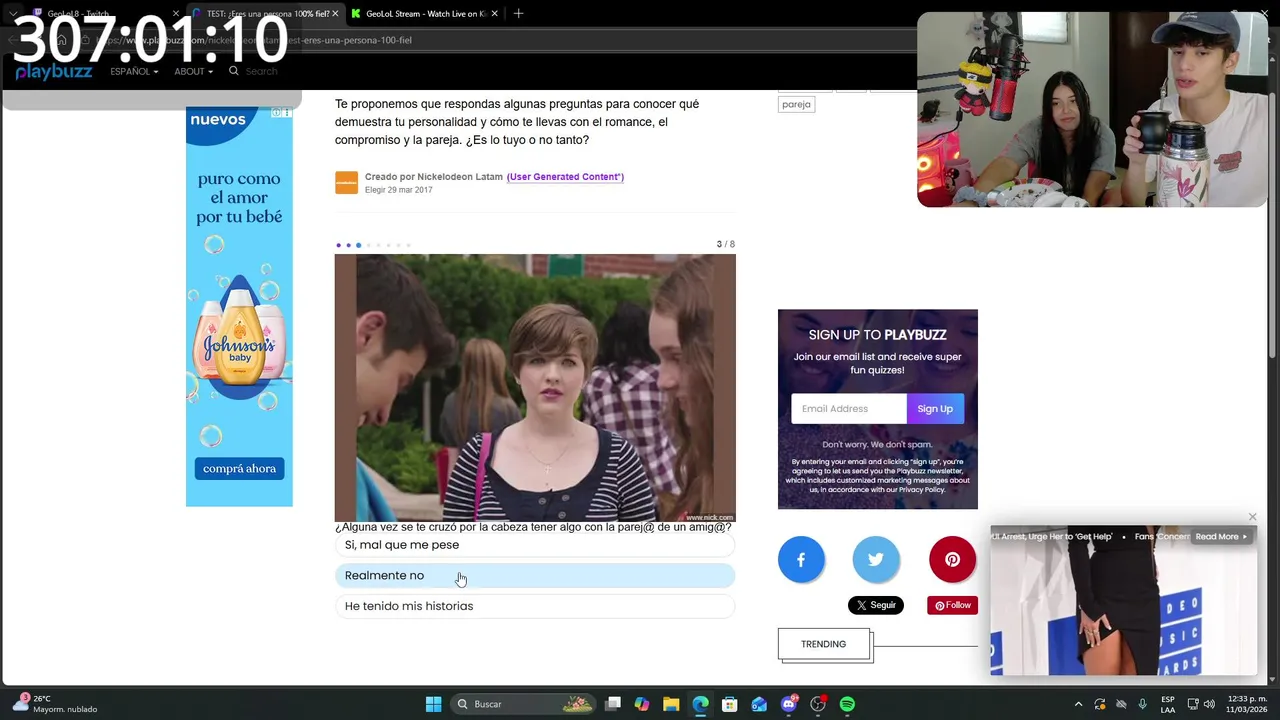The height and width of the screenshot is (720, 1280).
Task: Click the quiz progress dots
Action: pos(373,245)
